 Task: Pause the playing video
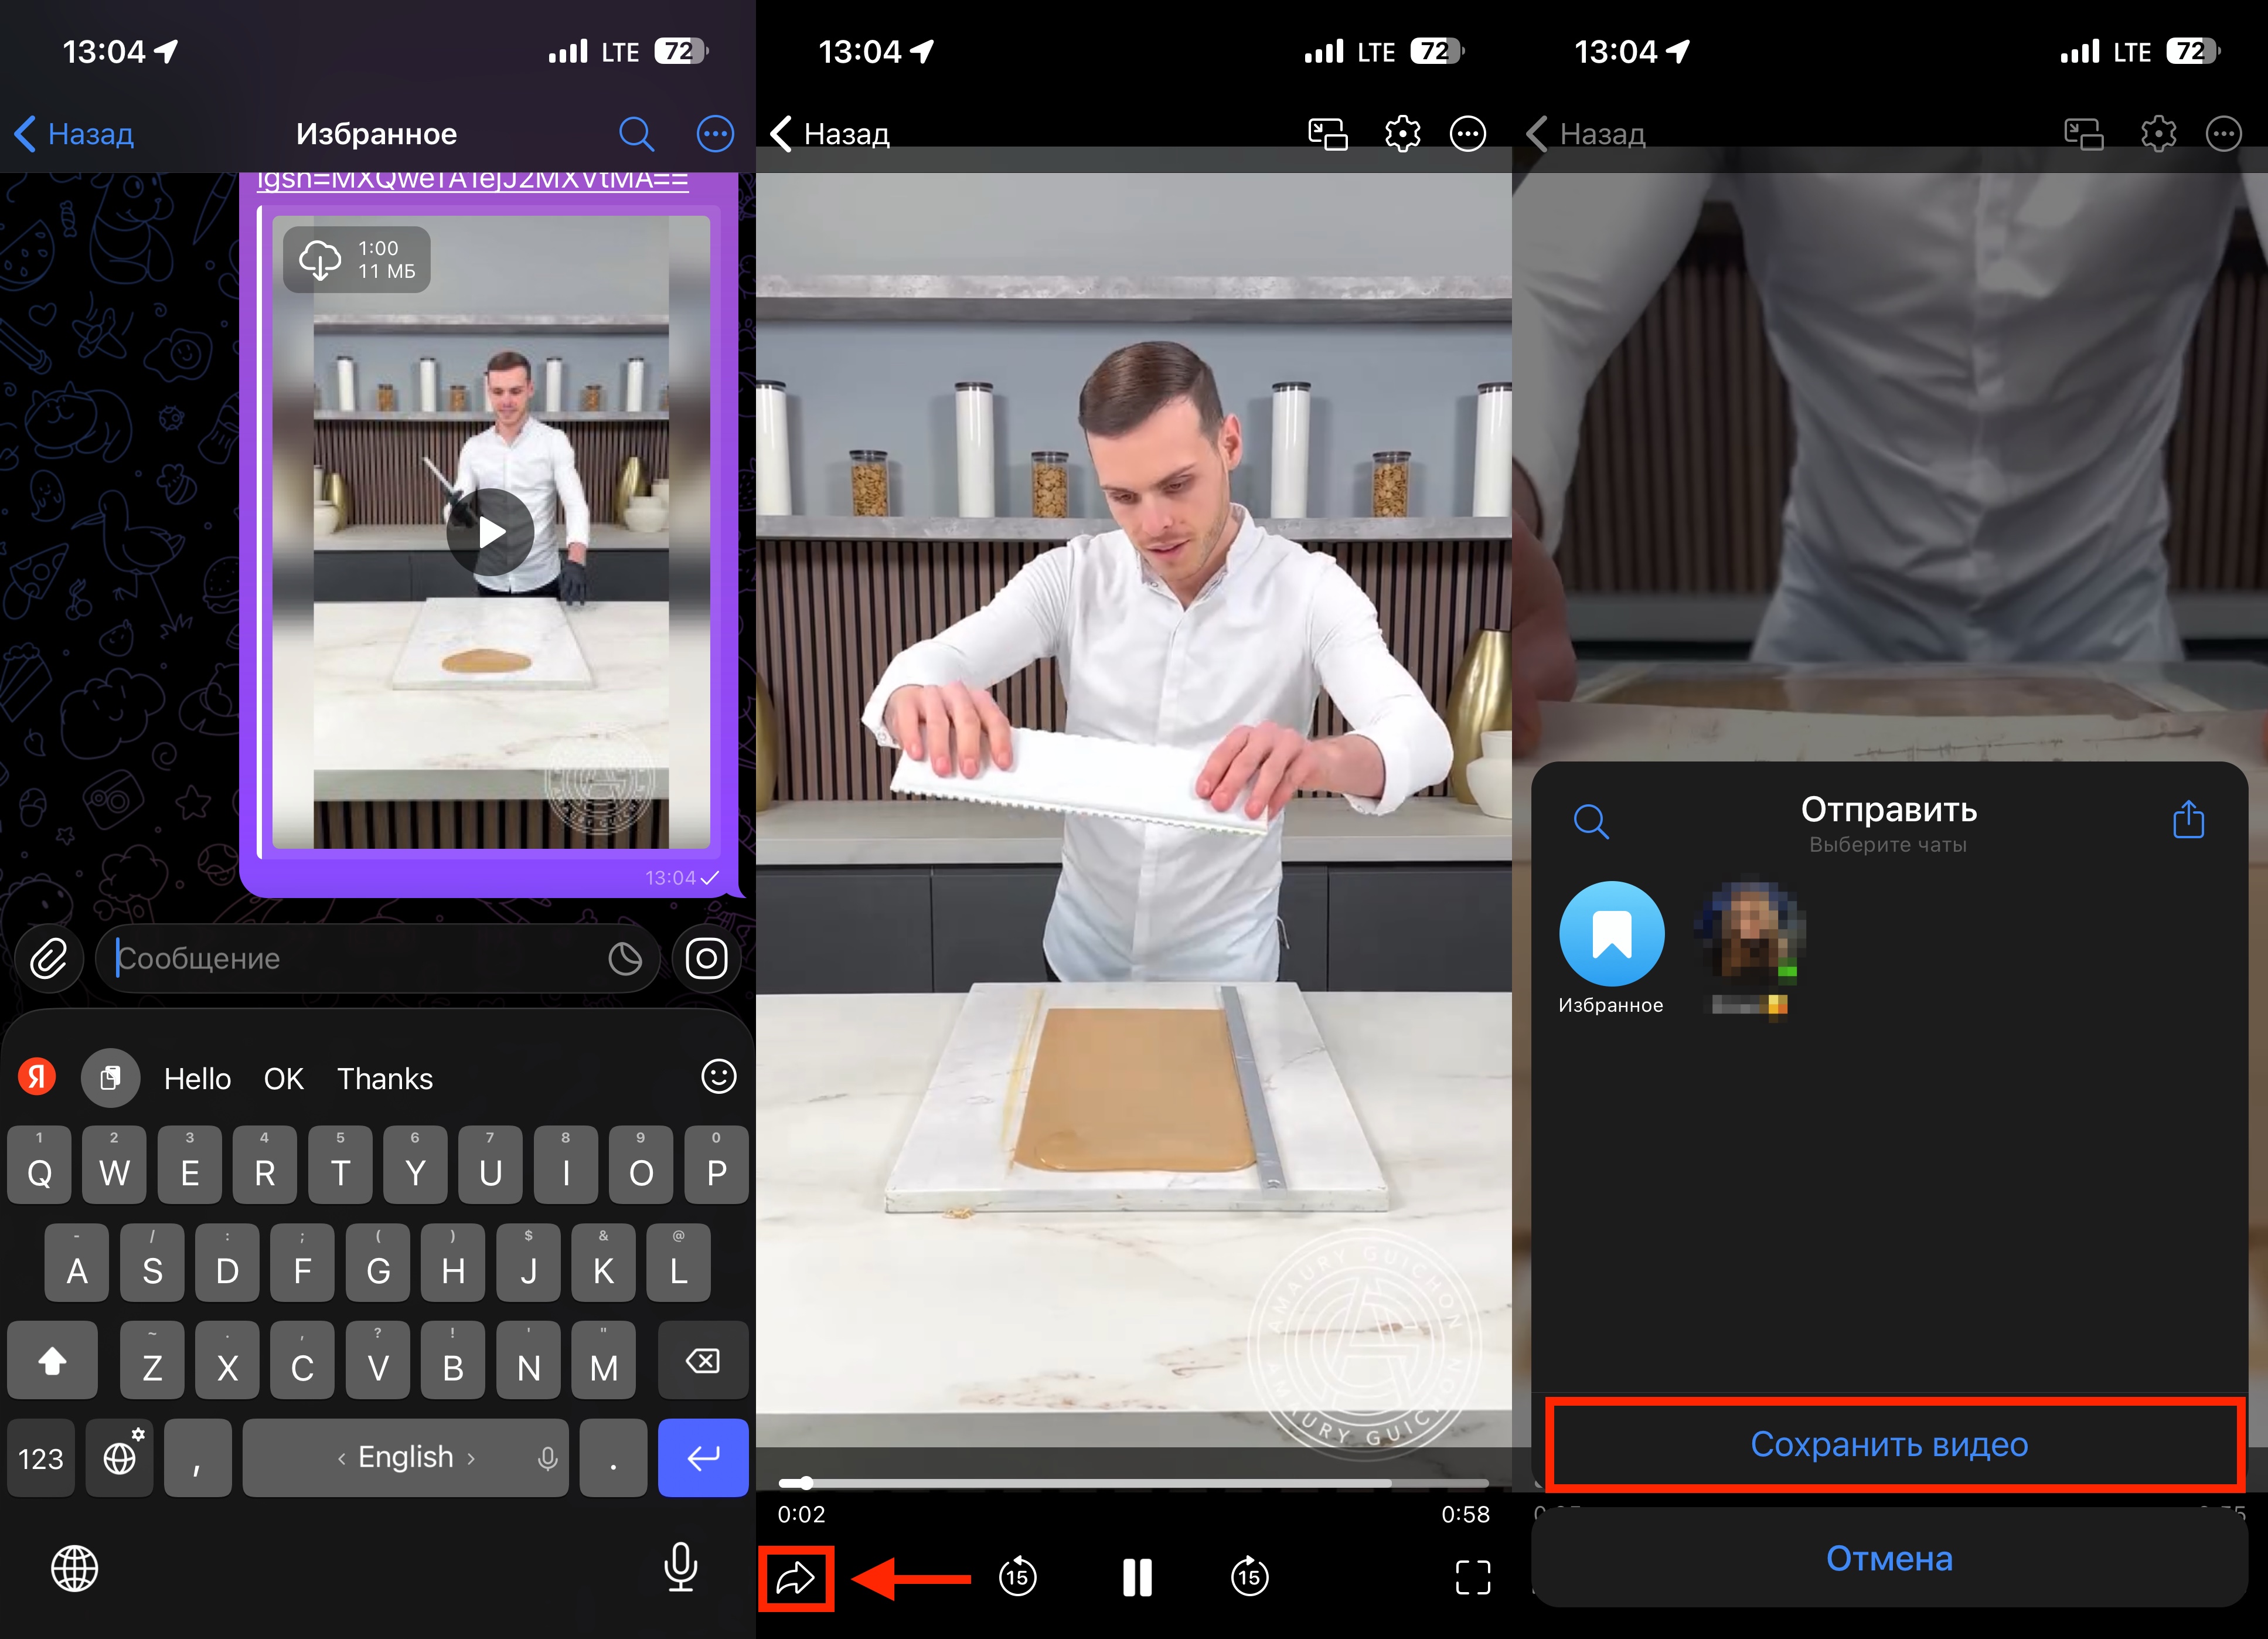(x=1137, y=1578)
